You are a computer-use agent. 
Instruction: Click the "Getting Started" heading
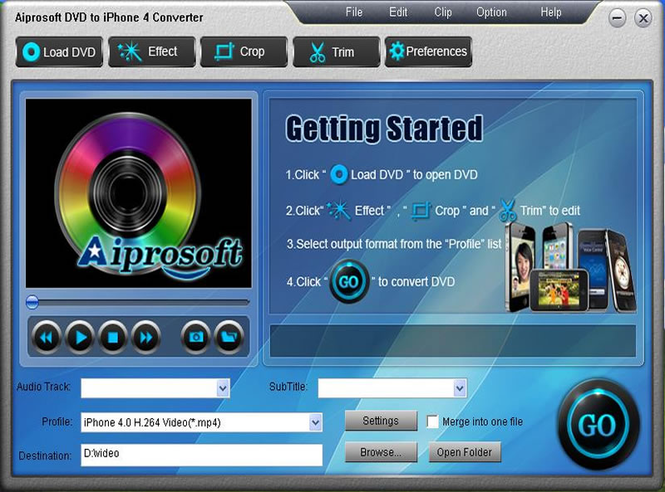(x=384, y=129)
